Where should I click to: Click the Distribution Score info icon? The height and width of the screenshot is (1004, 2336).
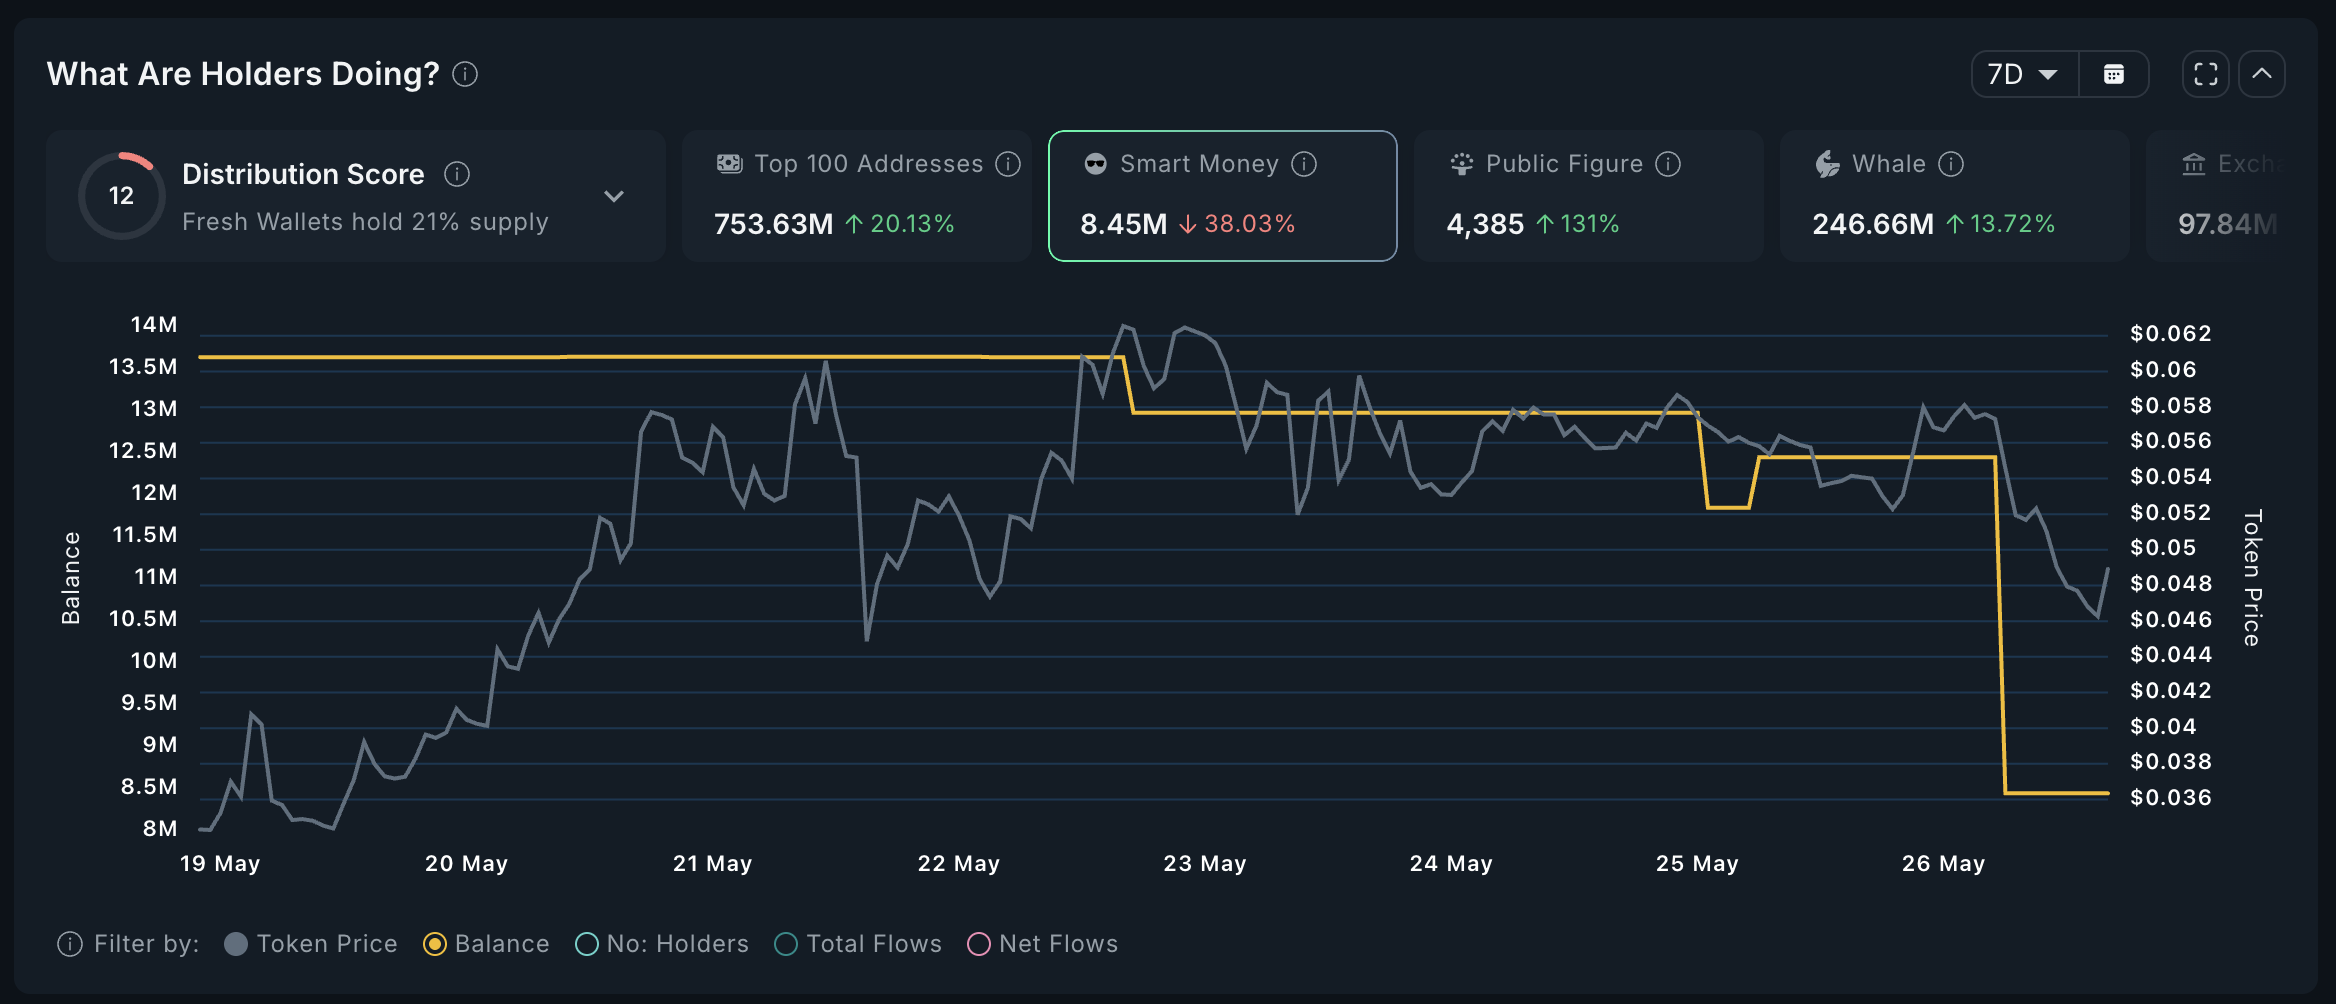click(458, 173)
